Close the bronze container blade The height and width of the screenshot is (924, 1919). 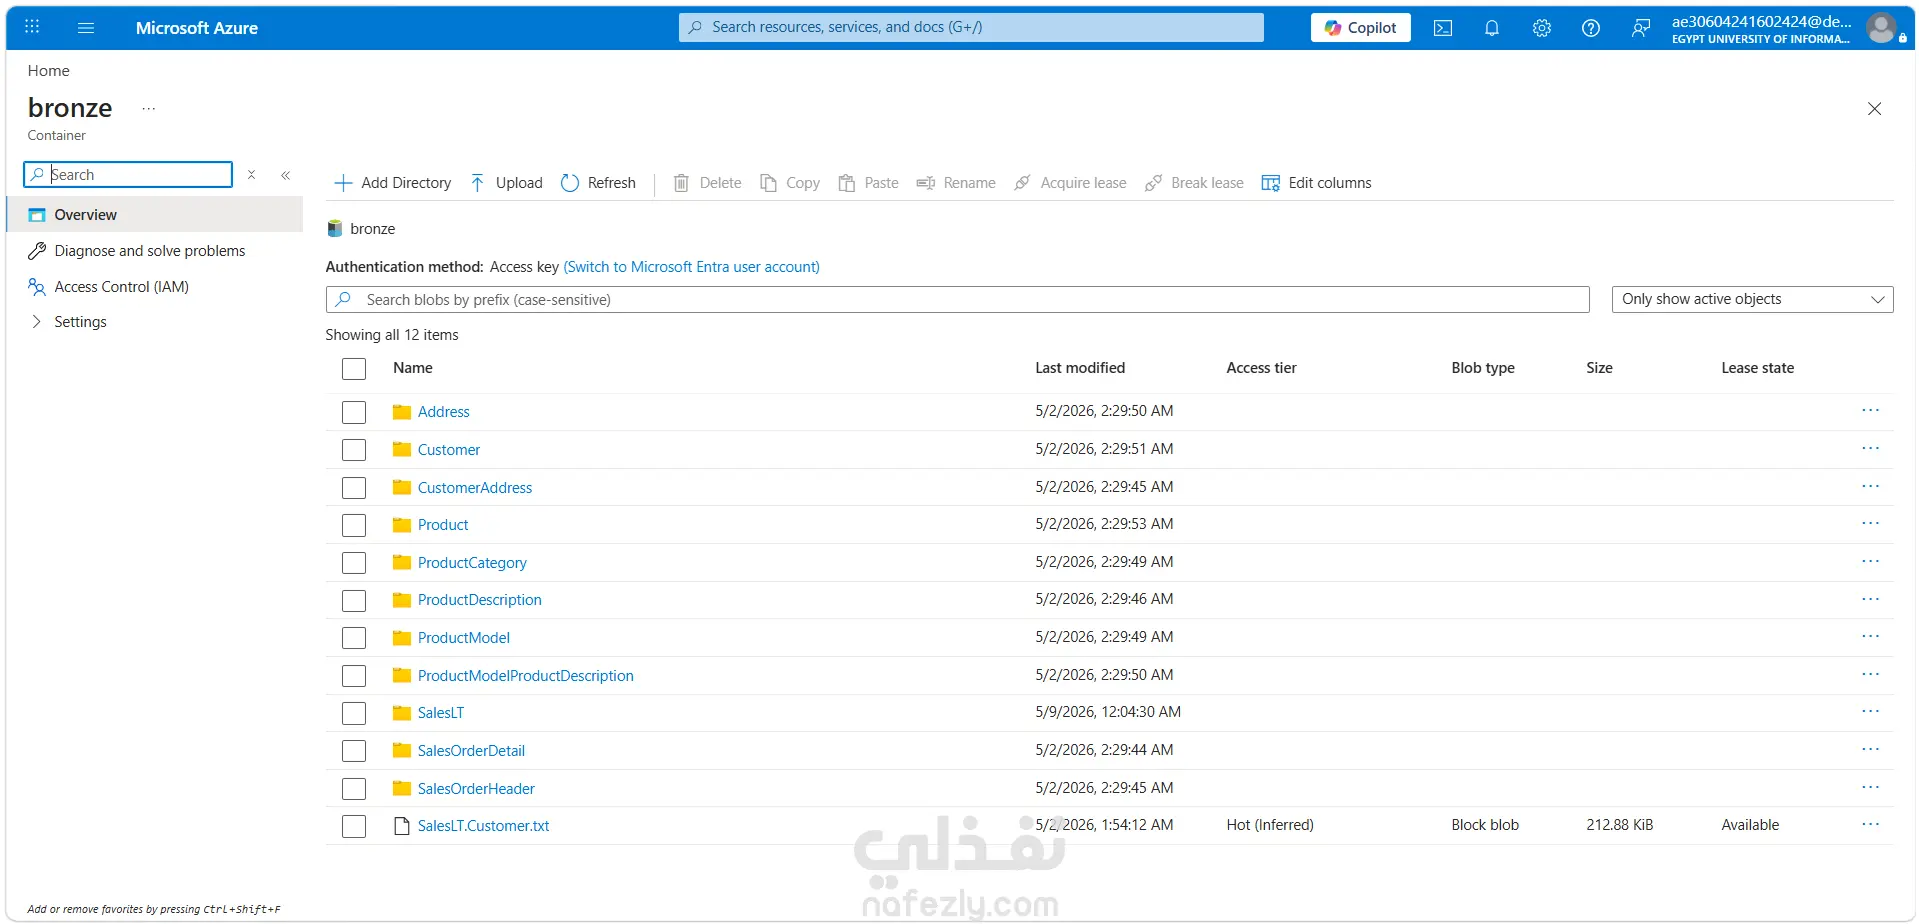[x=1874, y=109]
